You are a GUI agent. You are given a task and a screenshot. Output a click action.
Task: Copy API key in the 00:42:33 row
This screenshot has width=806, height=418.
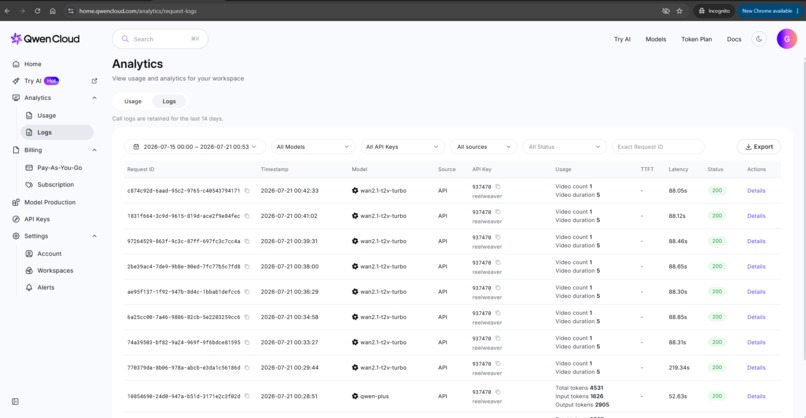click(x=498, y=187)
